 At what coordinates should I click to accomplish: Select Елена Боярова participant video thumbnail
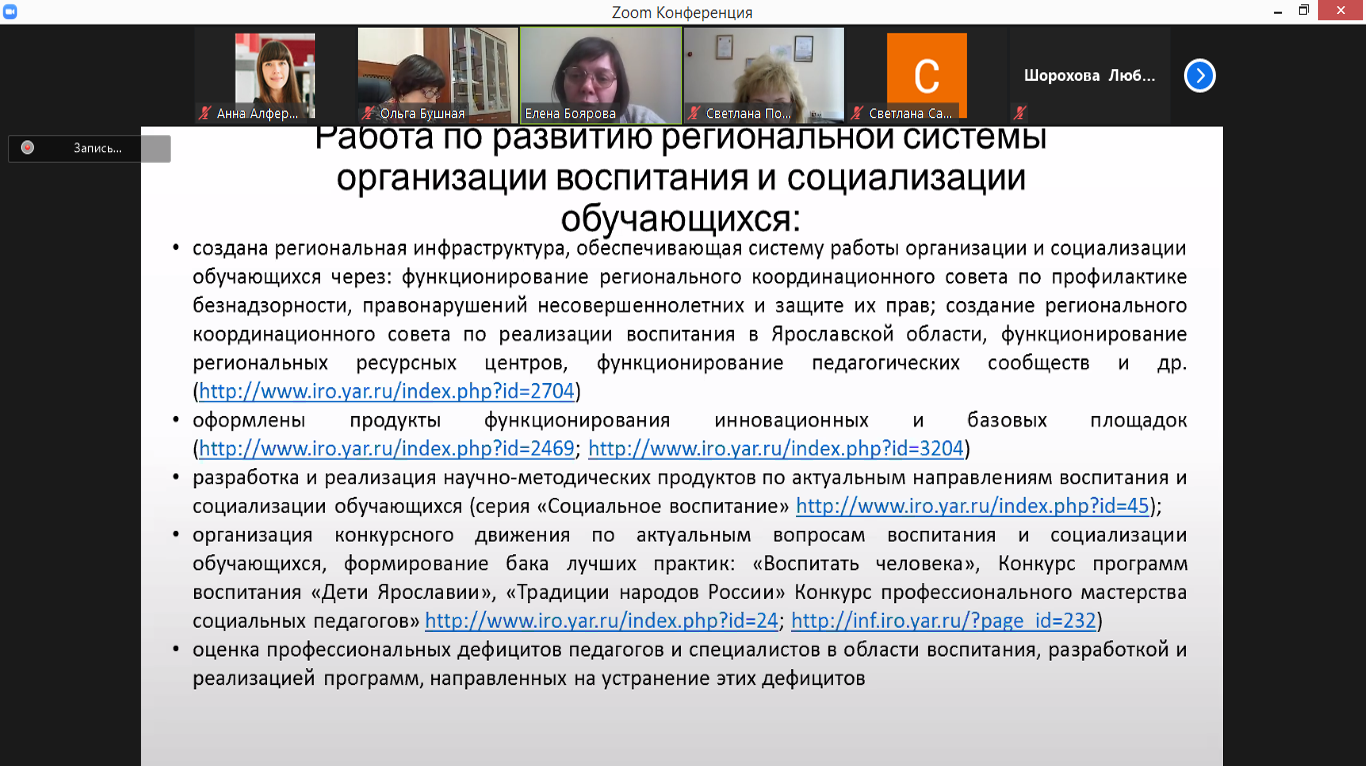[601, 75]
